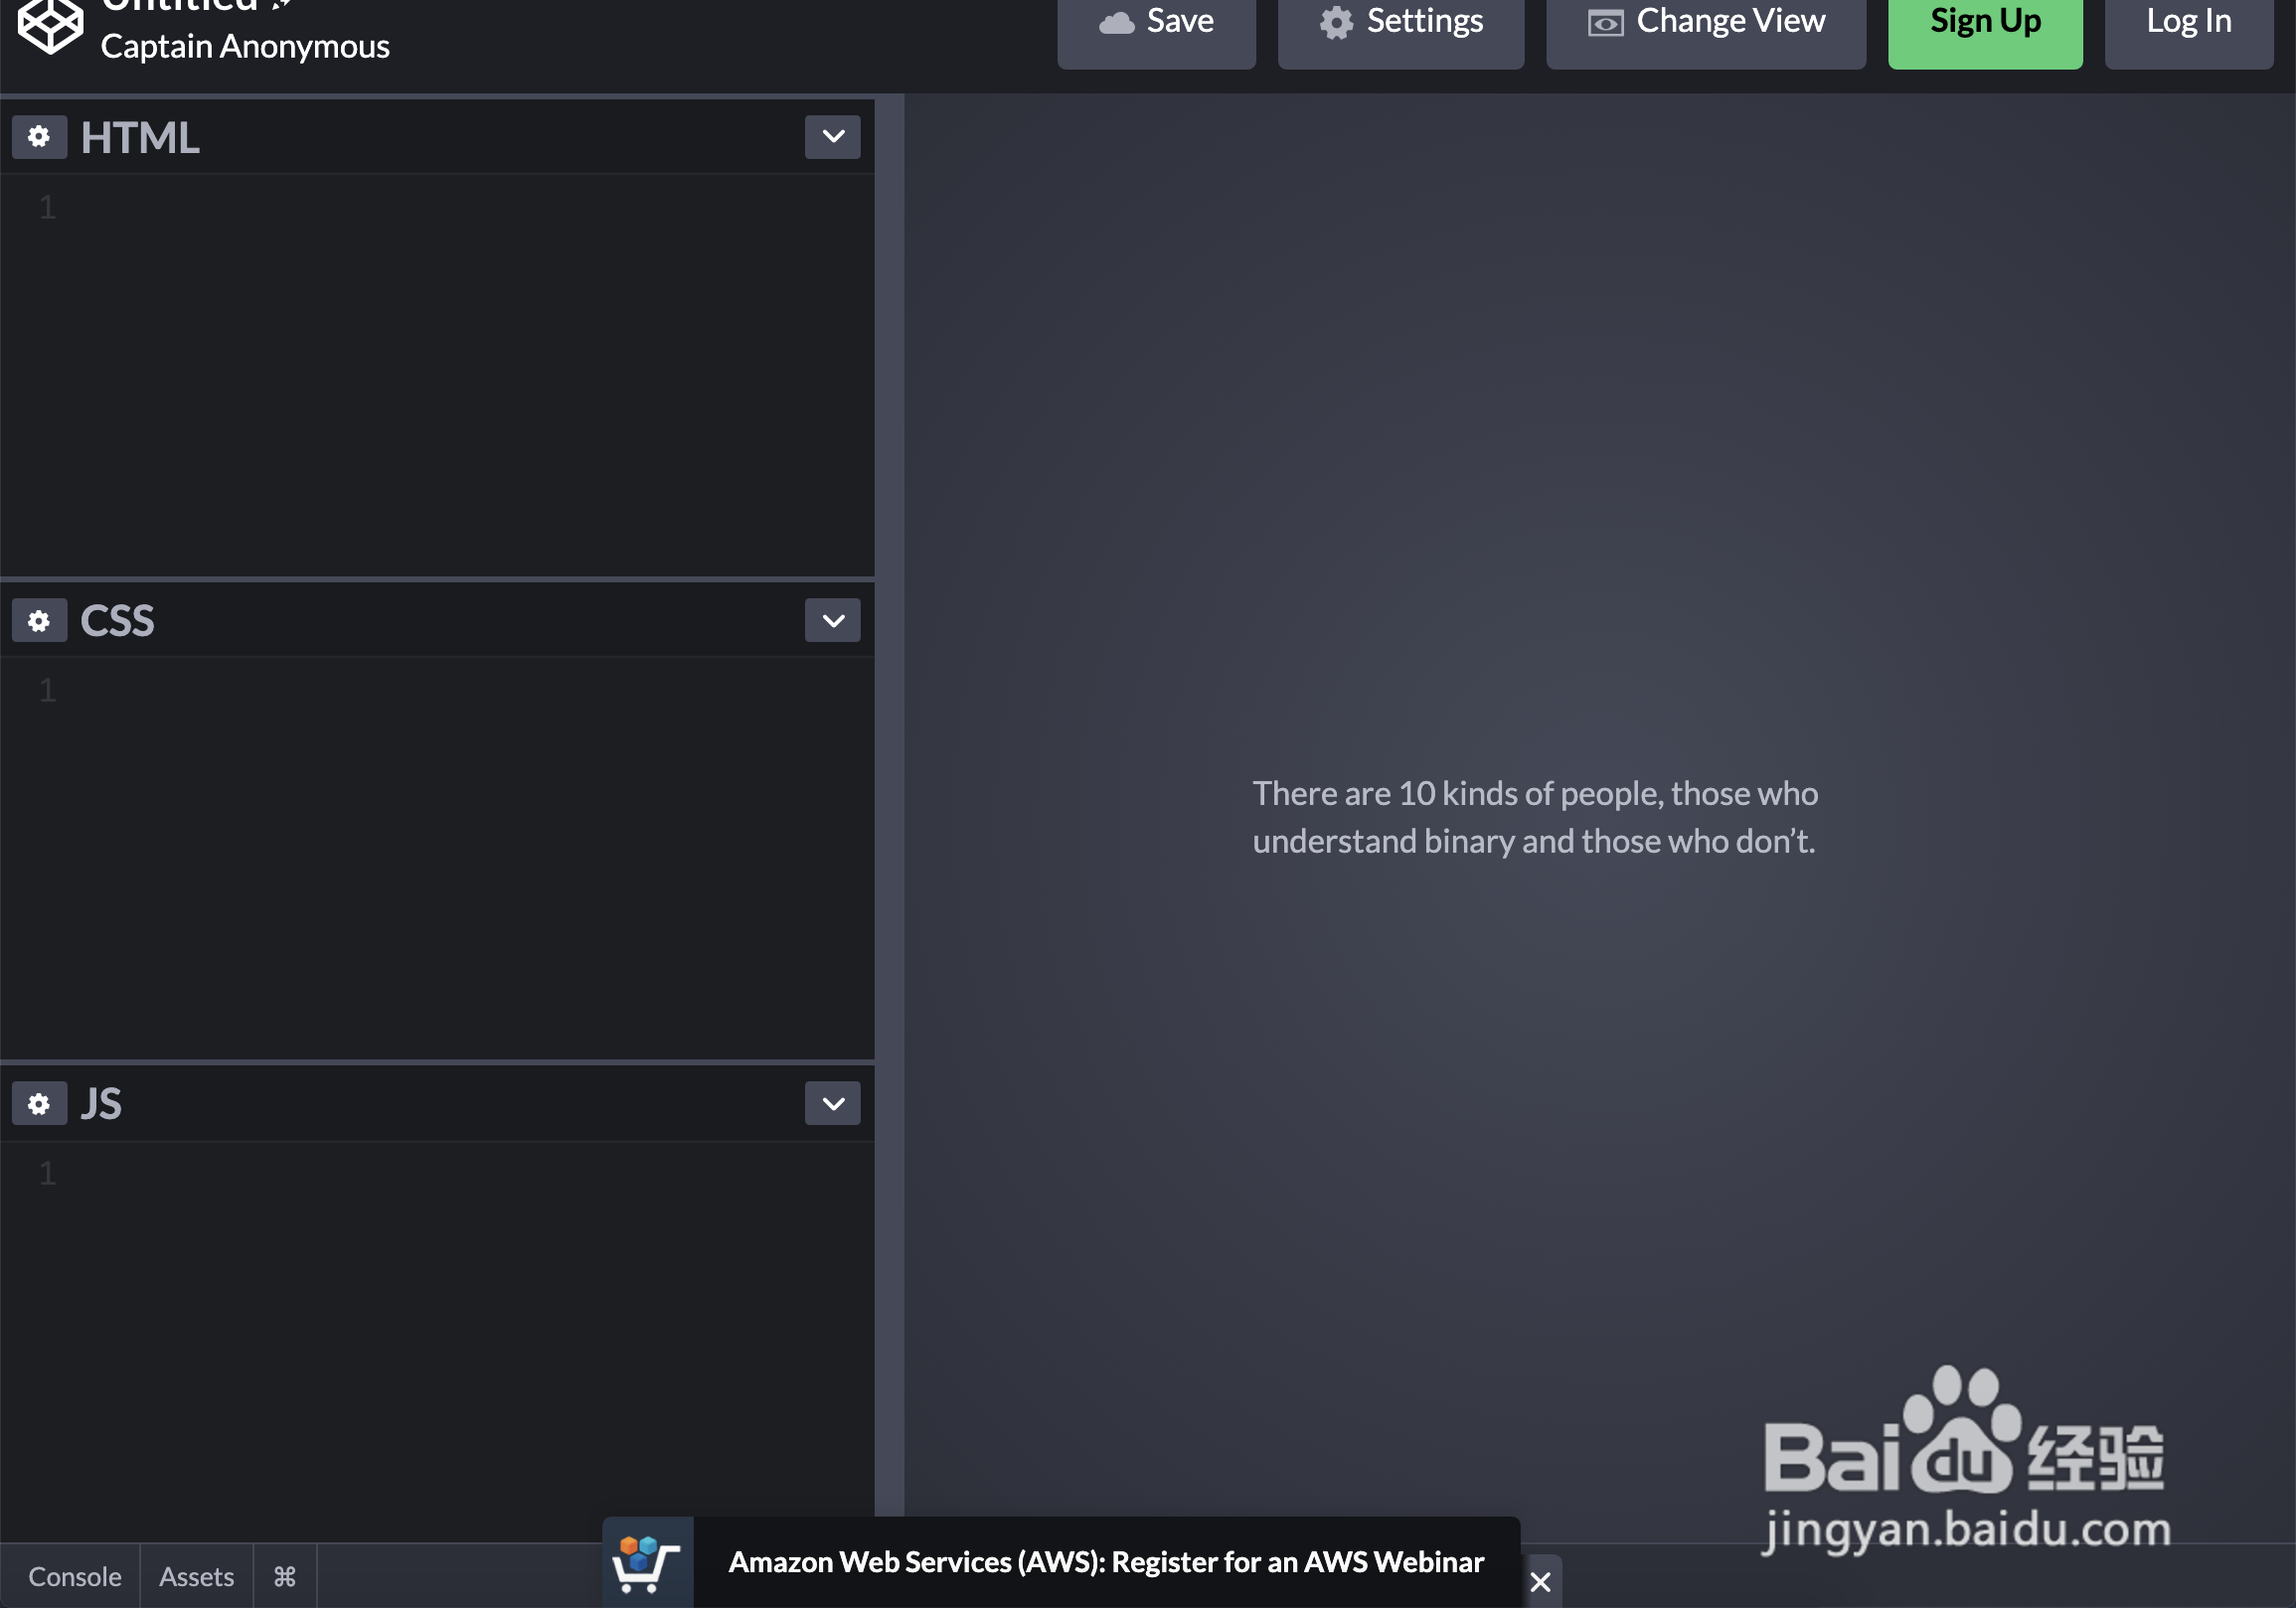2296x1608 pixels.
Task: Toggle the keyboard shortcuts panel
Action: pos(282,1575)
